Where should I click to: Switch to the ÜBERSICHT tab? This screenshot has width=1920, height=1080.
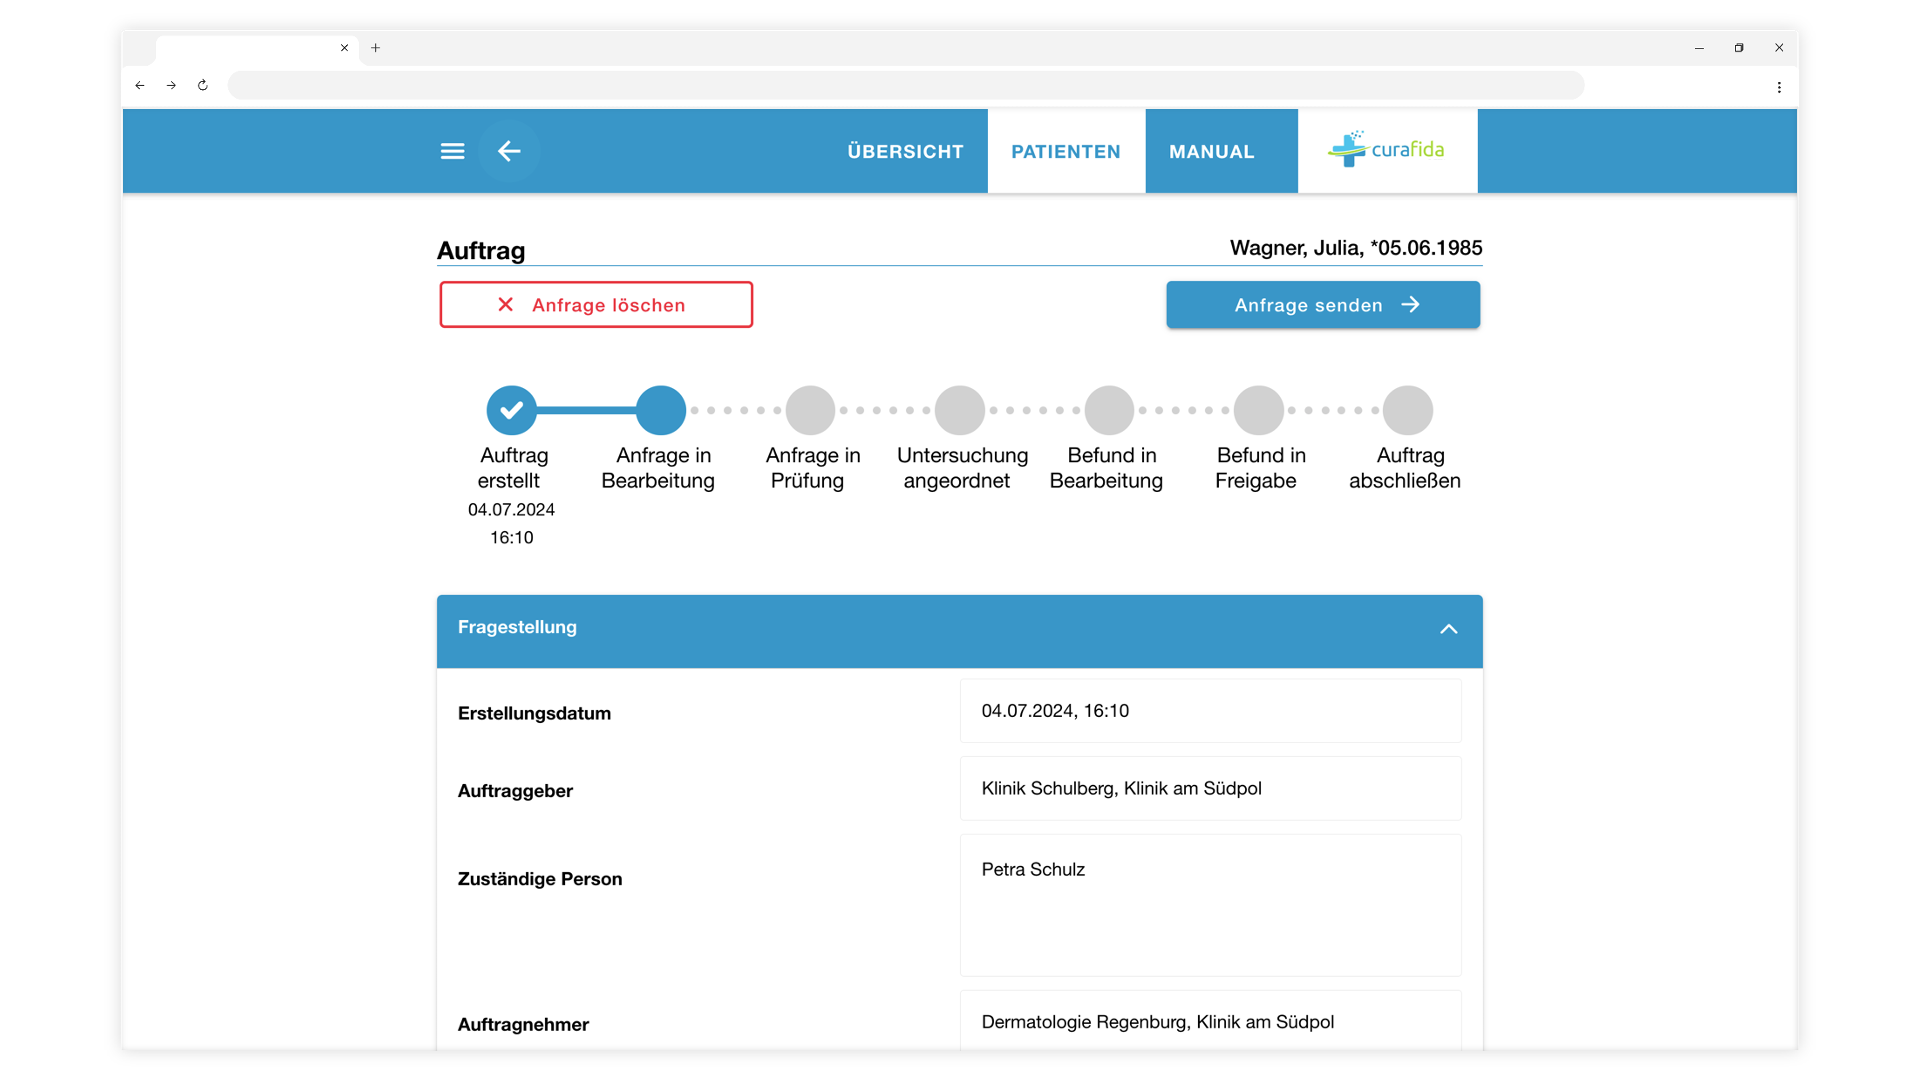[x=905, y=151]
